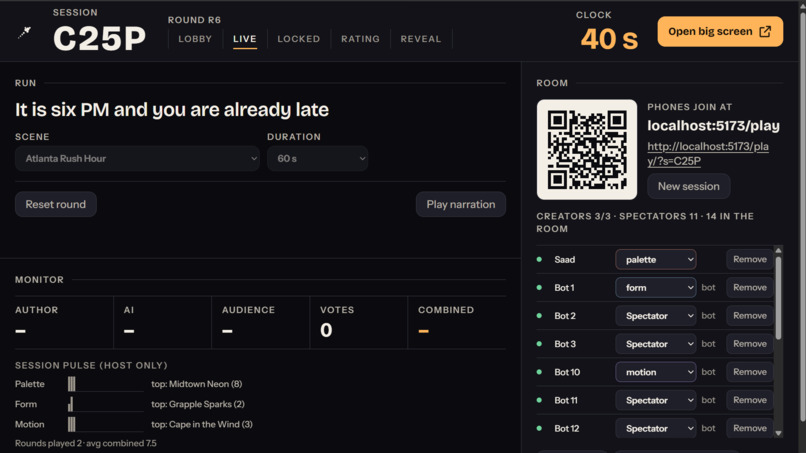Open Bot 2's Spectator role dropdown
This screenshot has height=453, width=806.
coord(656,316)
